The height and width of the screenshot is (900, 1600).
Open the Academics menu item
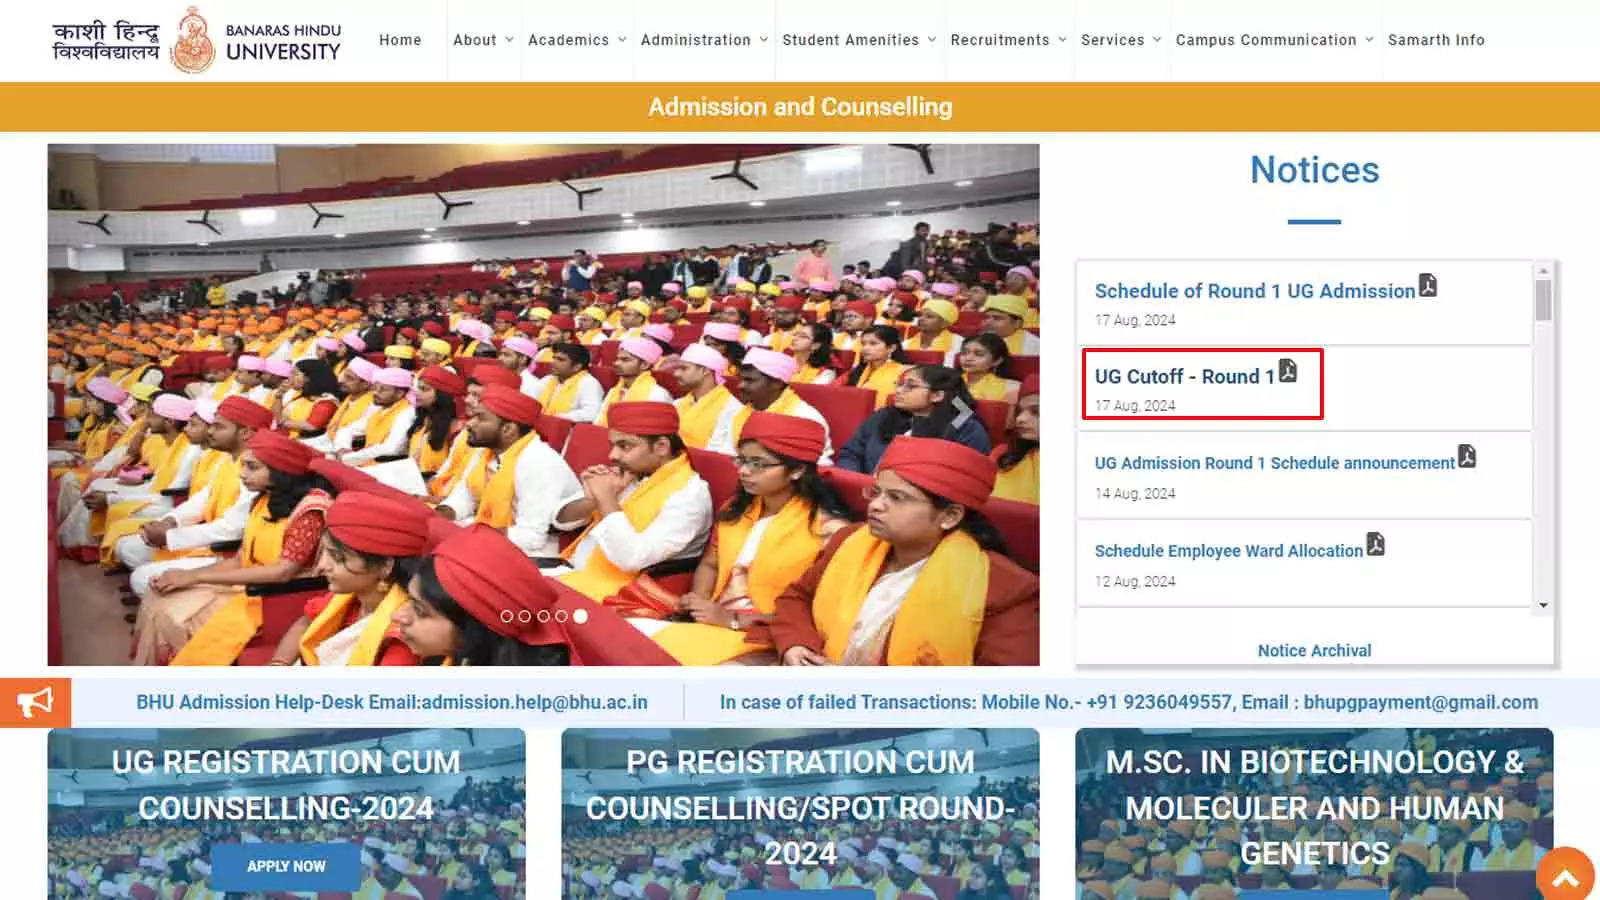coord(568,40)
